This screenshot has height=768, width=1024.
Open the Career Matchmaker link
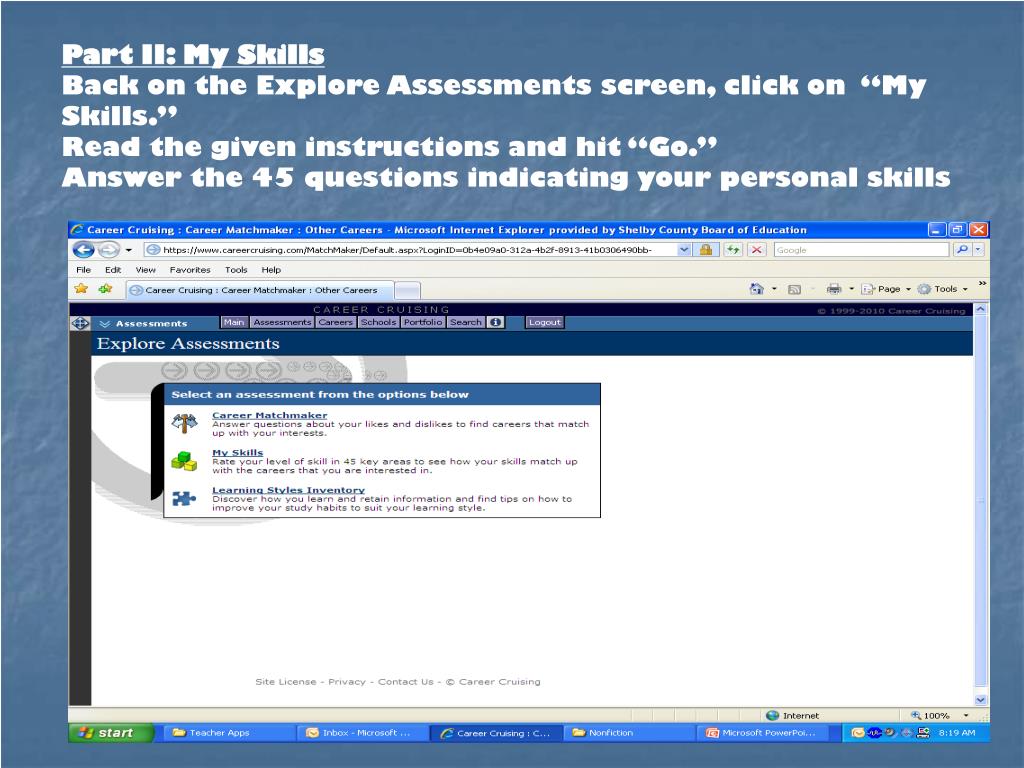[x=270, y=415]
